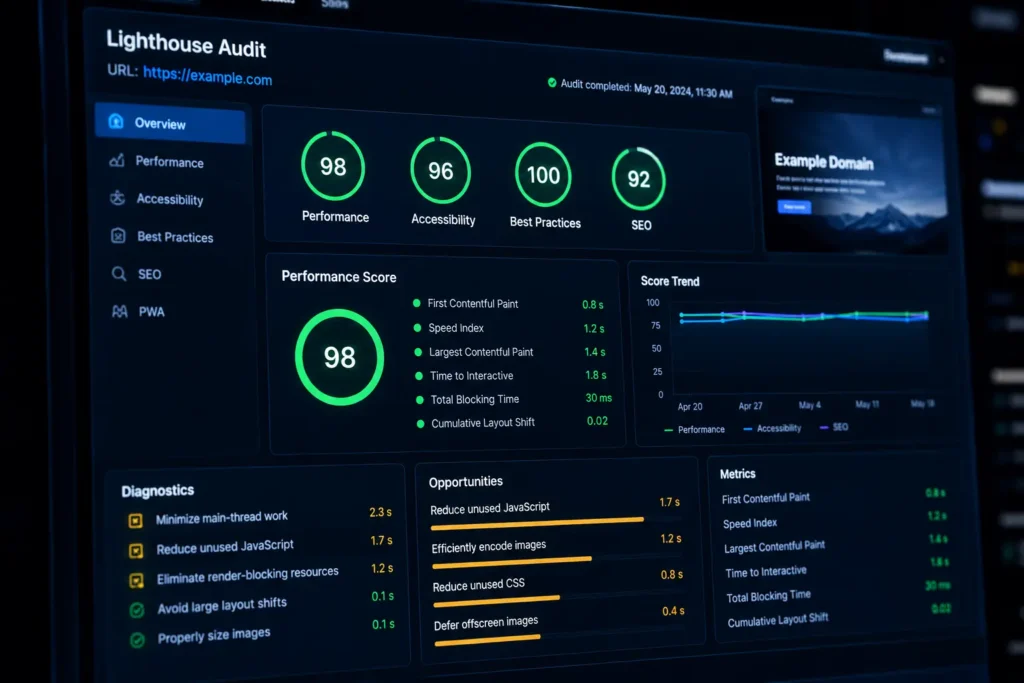
Task: Click the Score Trend line chart
Action: [801, 347]
